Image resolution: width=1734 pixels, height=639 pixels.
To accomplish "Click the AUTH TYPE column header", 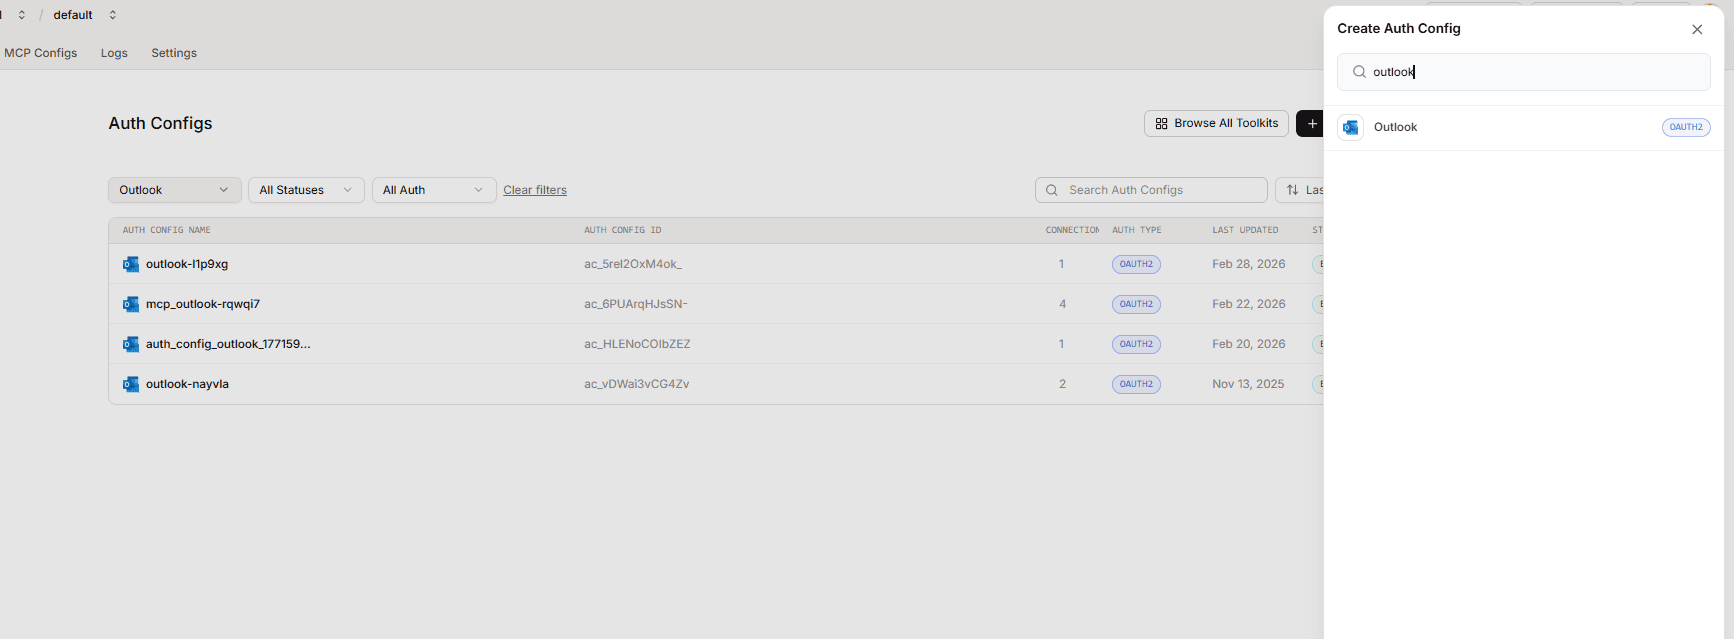I will click(x=1137, y=230).
